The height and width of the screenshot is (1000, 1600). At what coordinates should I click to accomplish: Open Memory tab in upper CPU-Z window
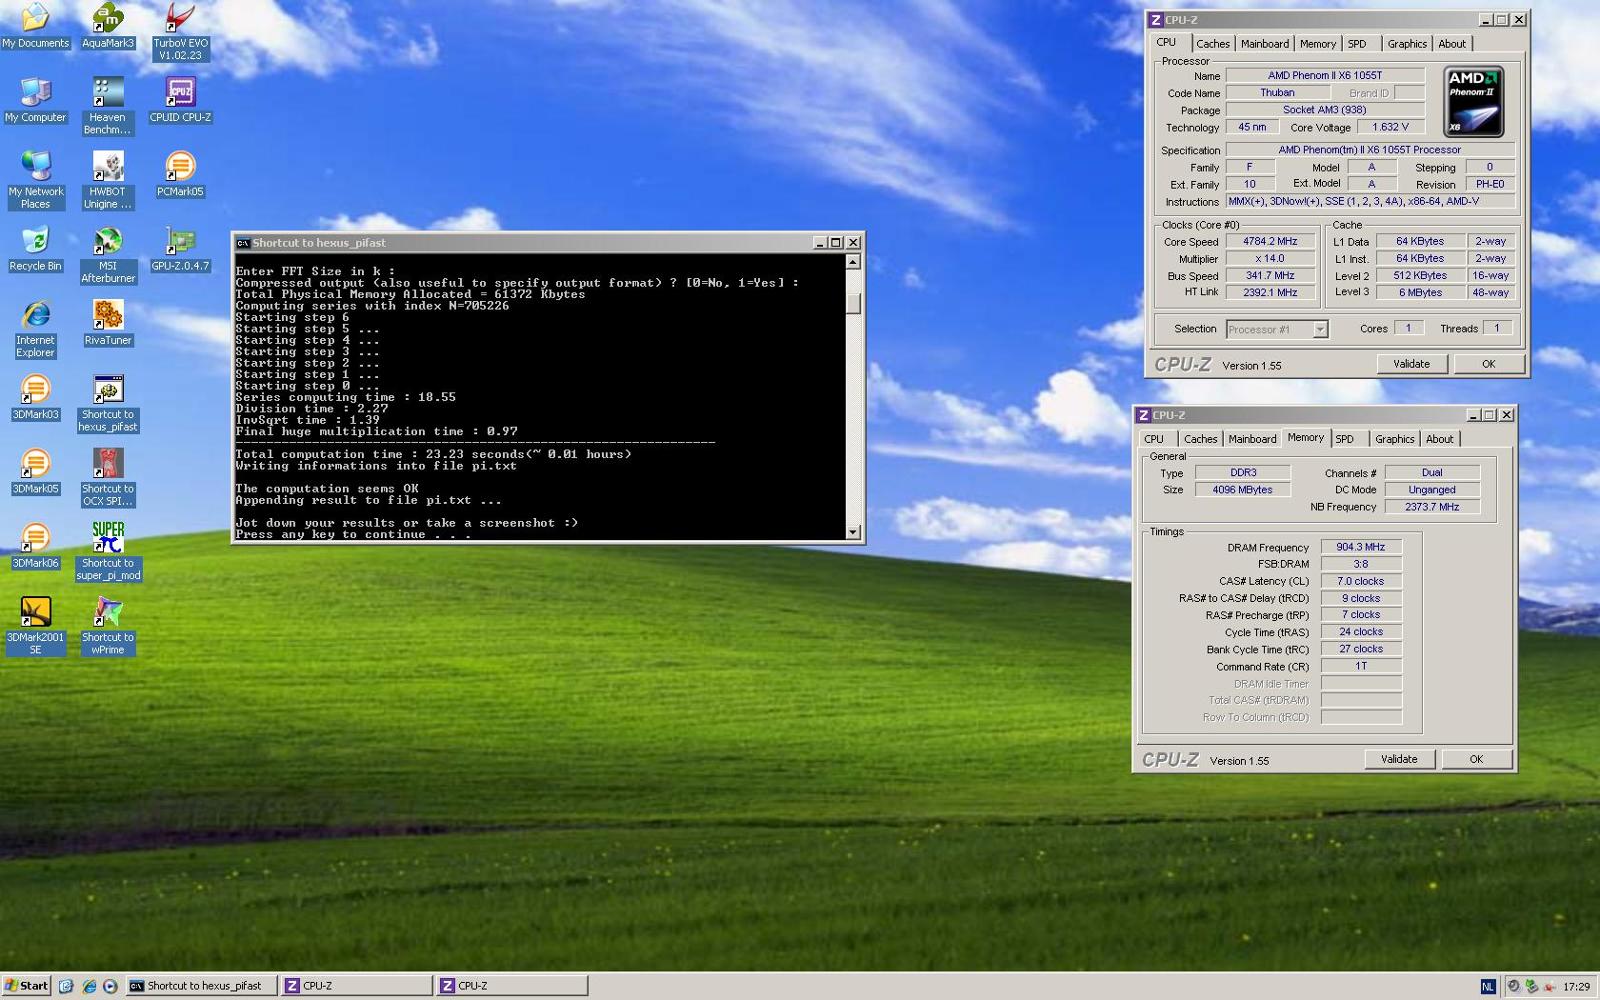point(1318,44)
